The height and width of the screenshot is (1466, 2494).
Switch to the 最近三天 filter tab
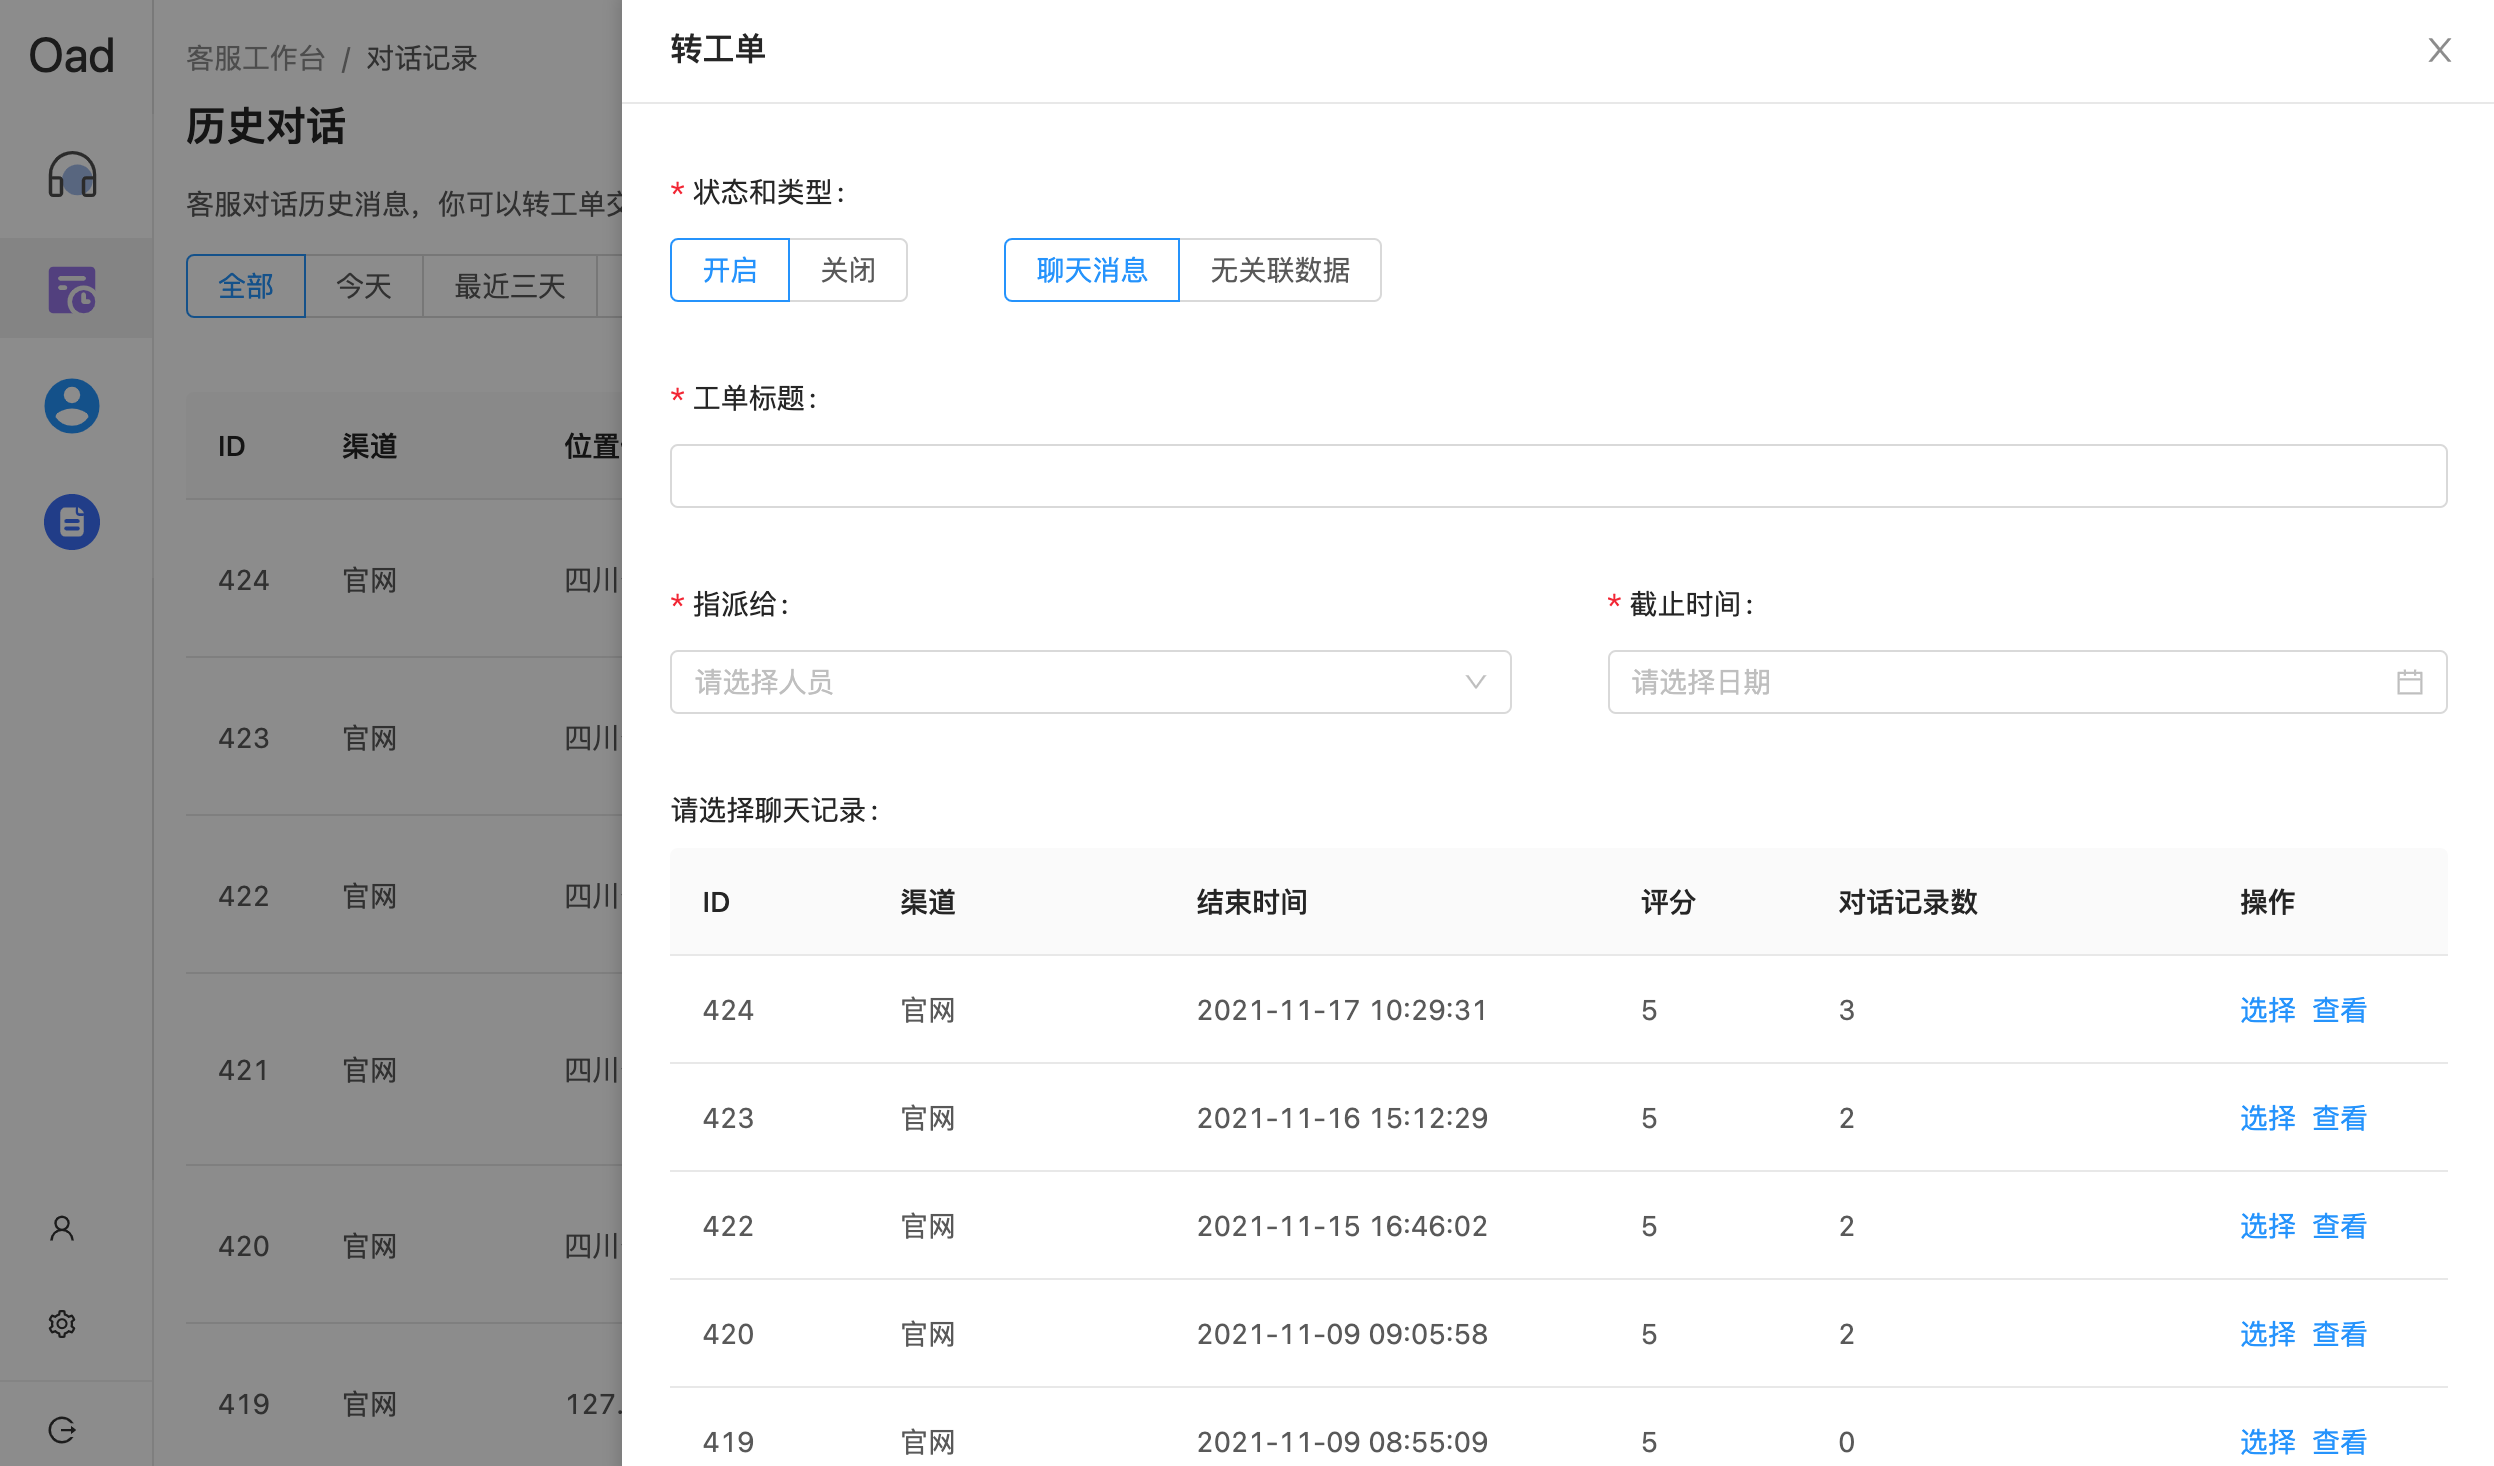coord(510,286)
